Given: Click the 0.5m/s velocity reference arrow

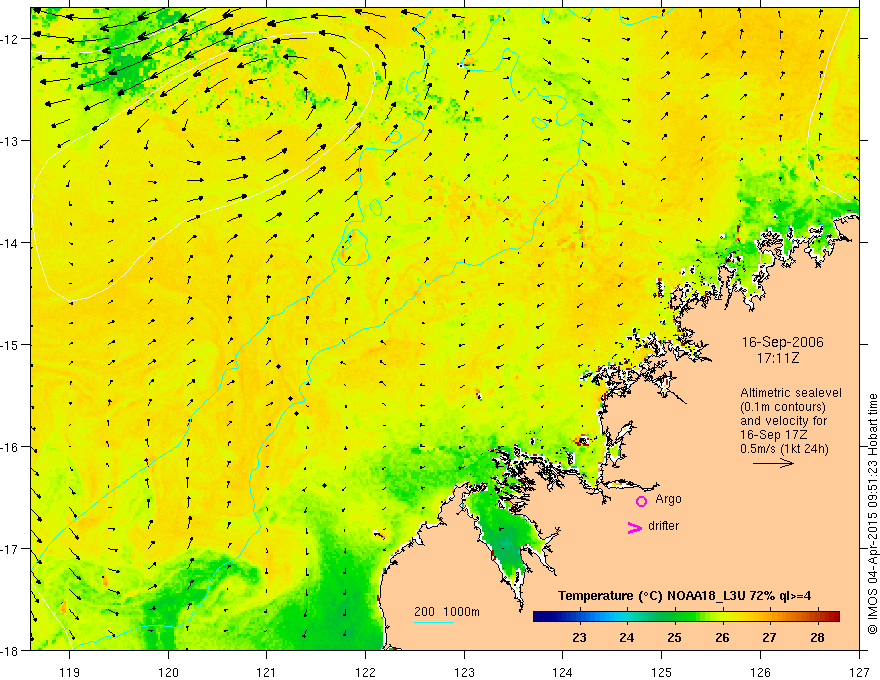Looking at the screenshot, I should tap(773, 463).
